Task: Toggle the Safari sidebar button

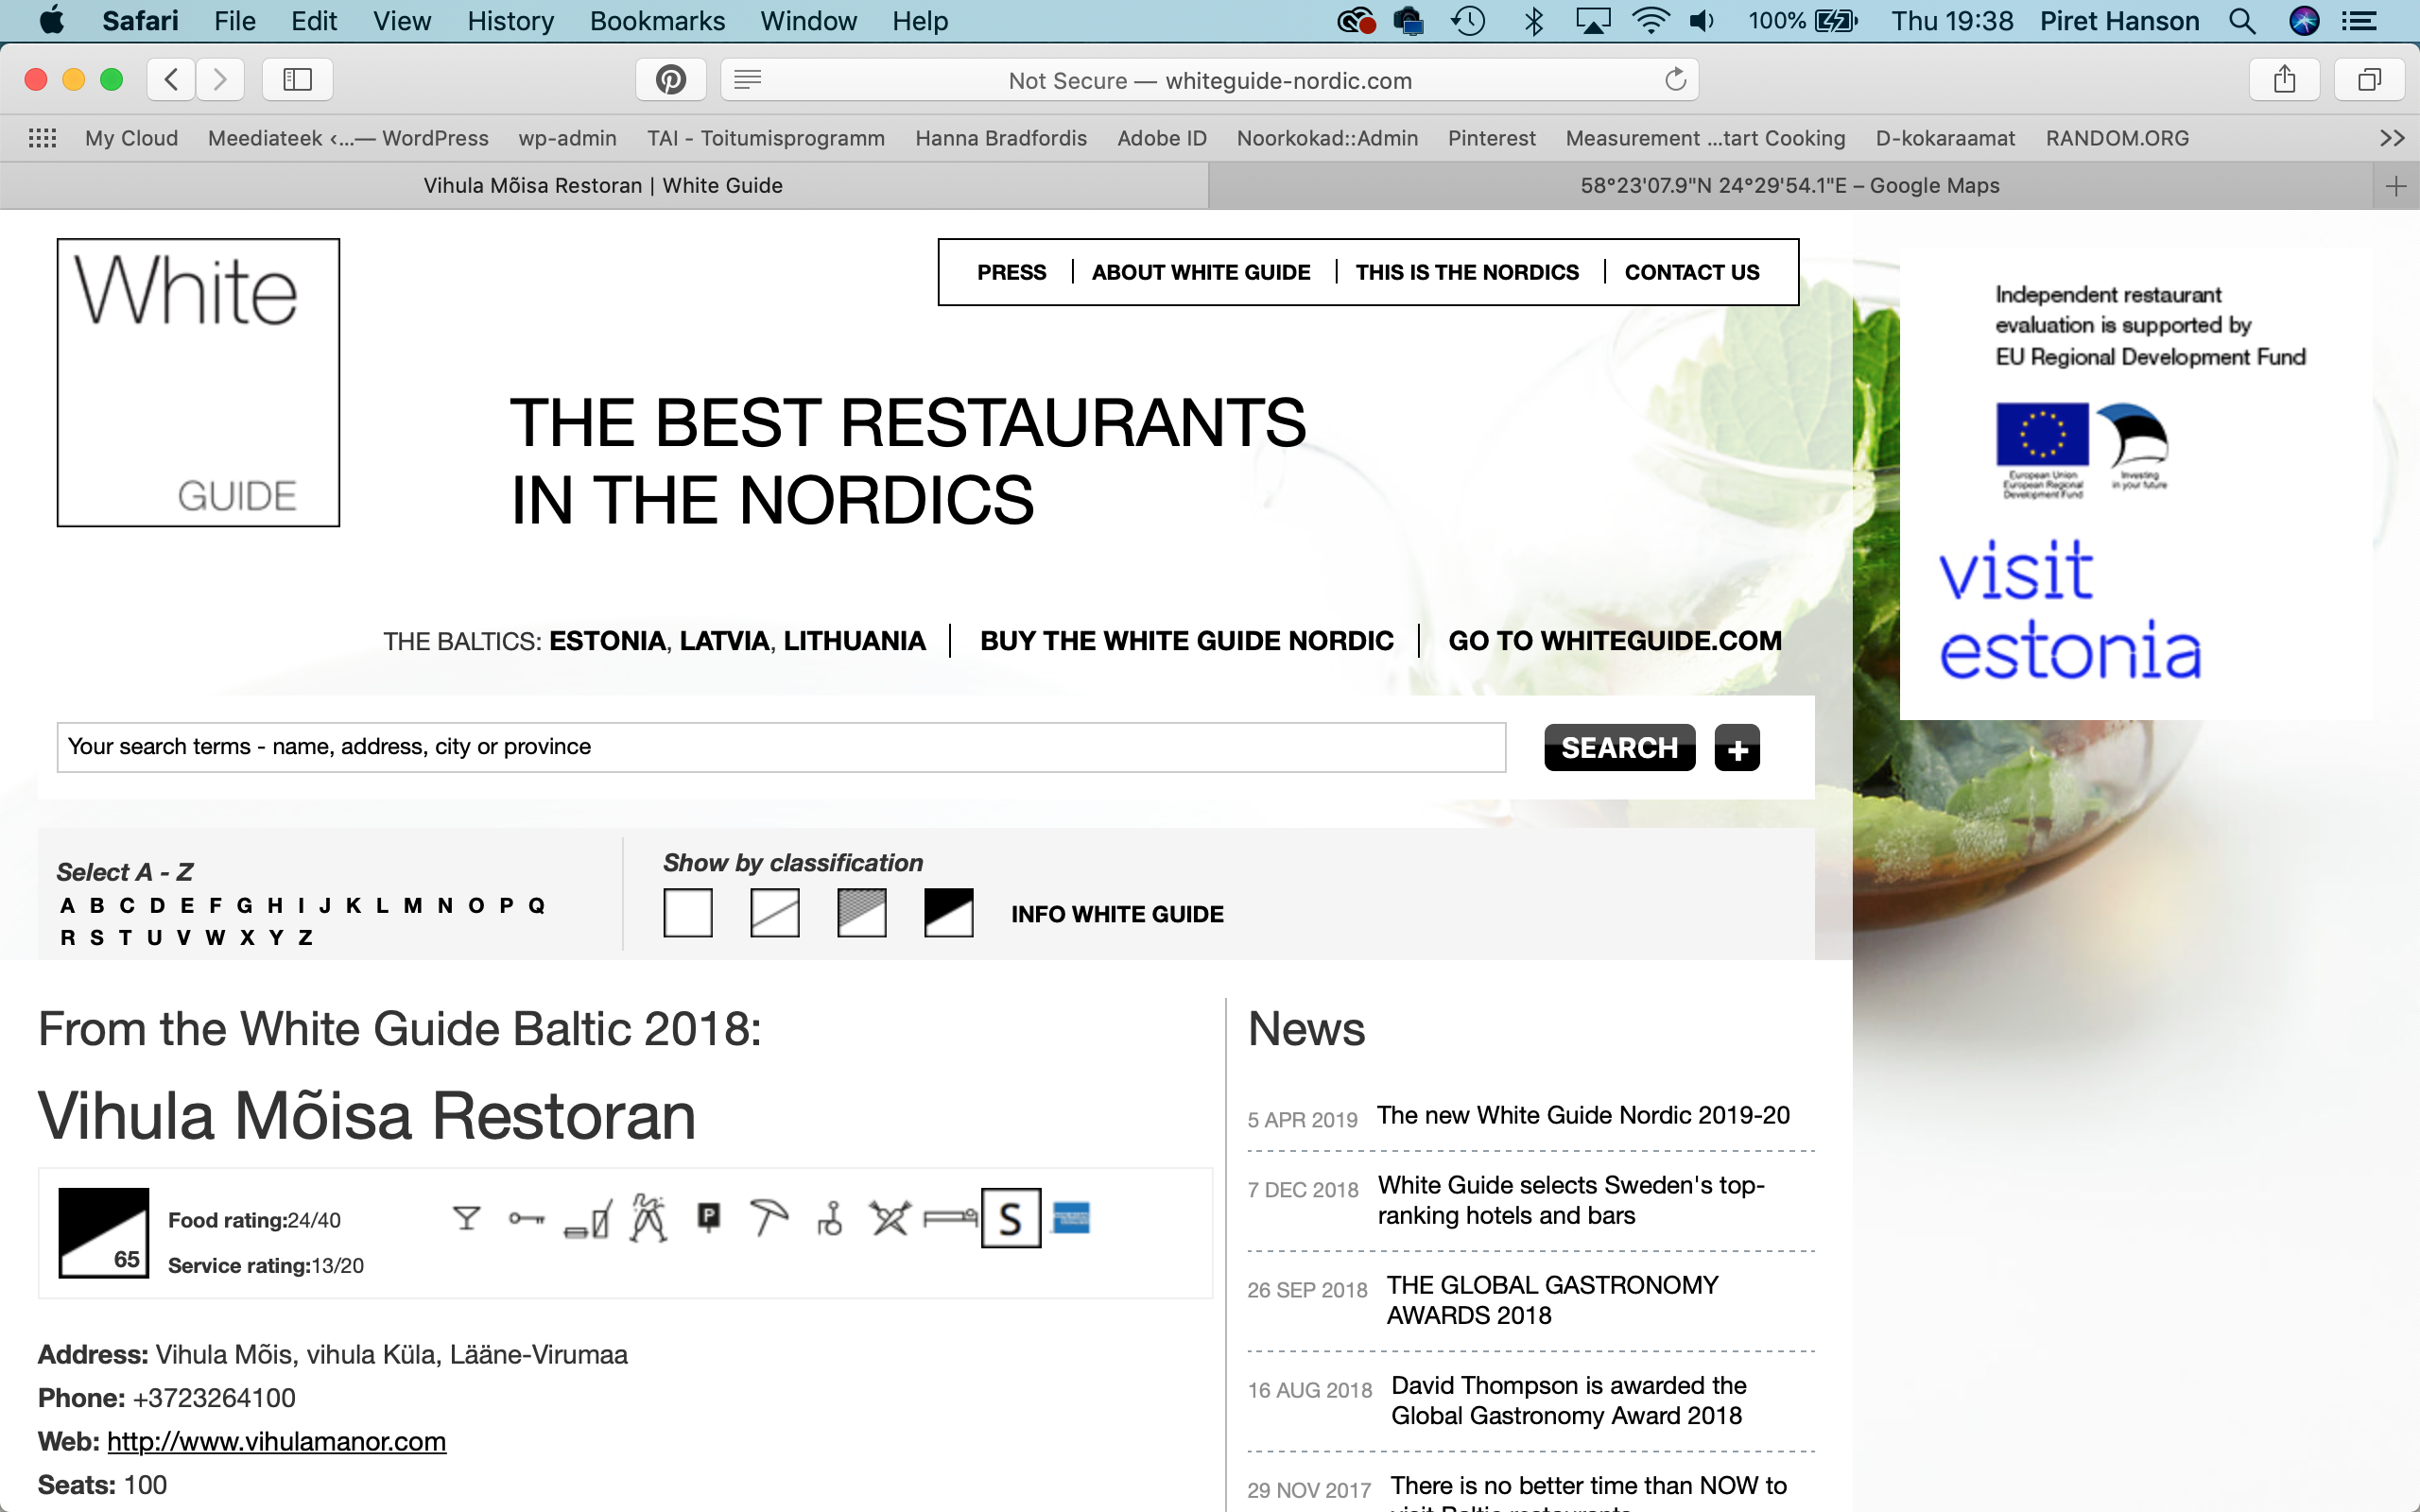Action: [x=297, y=80]
